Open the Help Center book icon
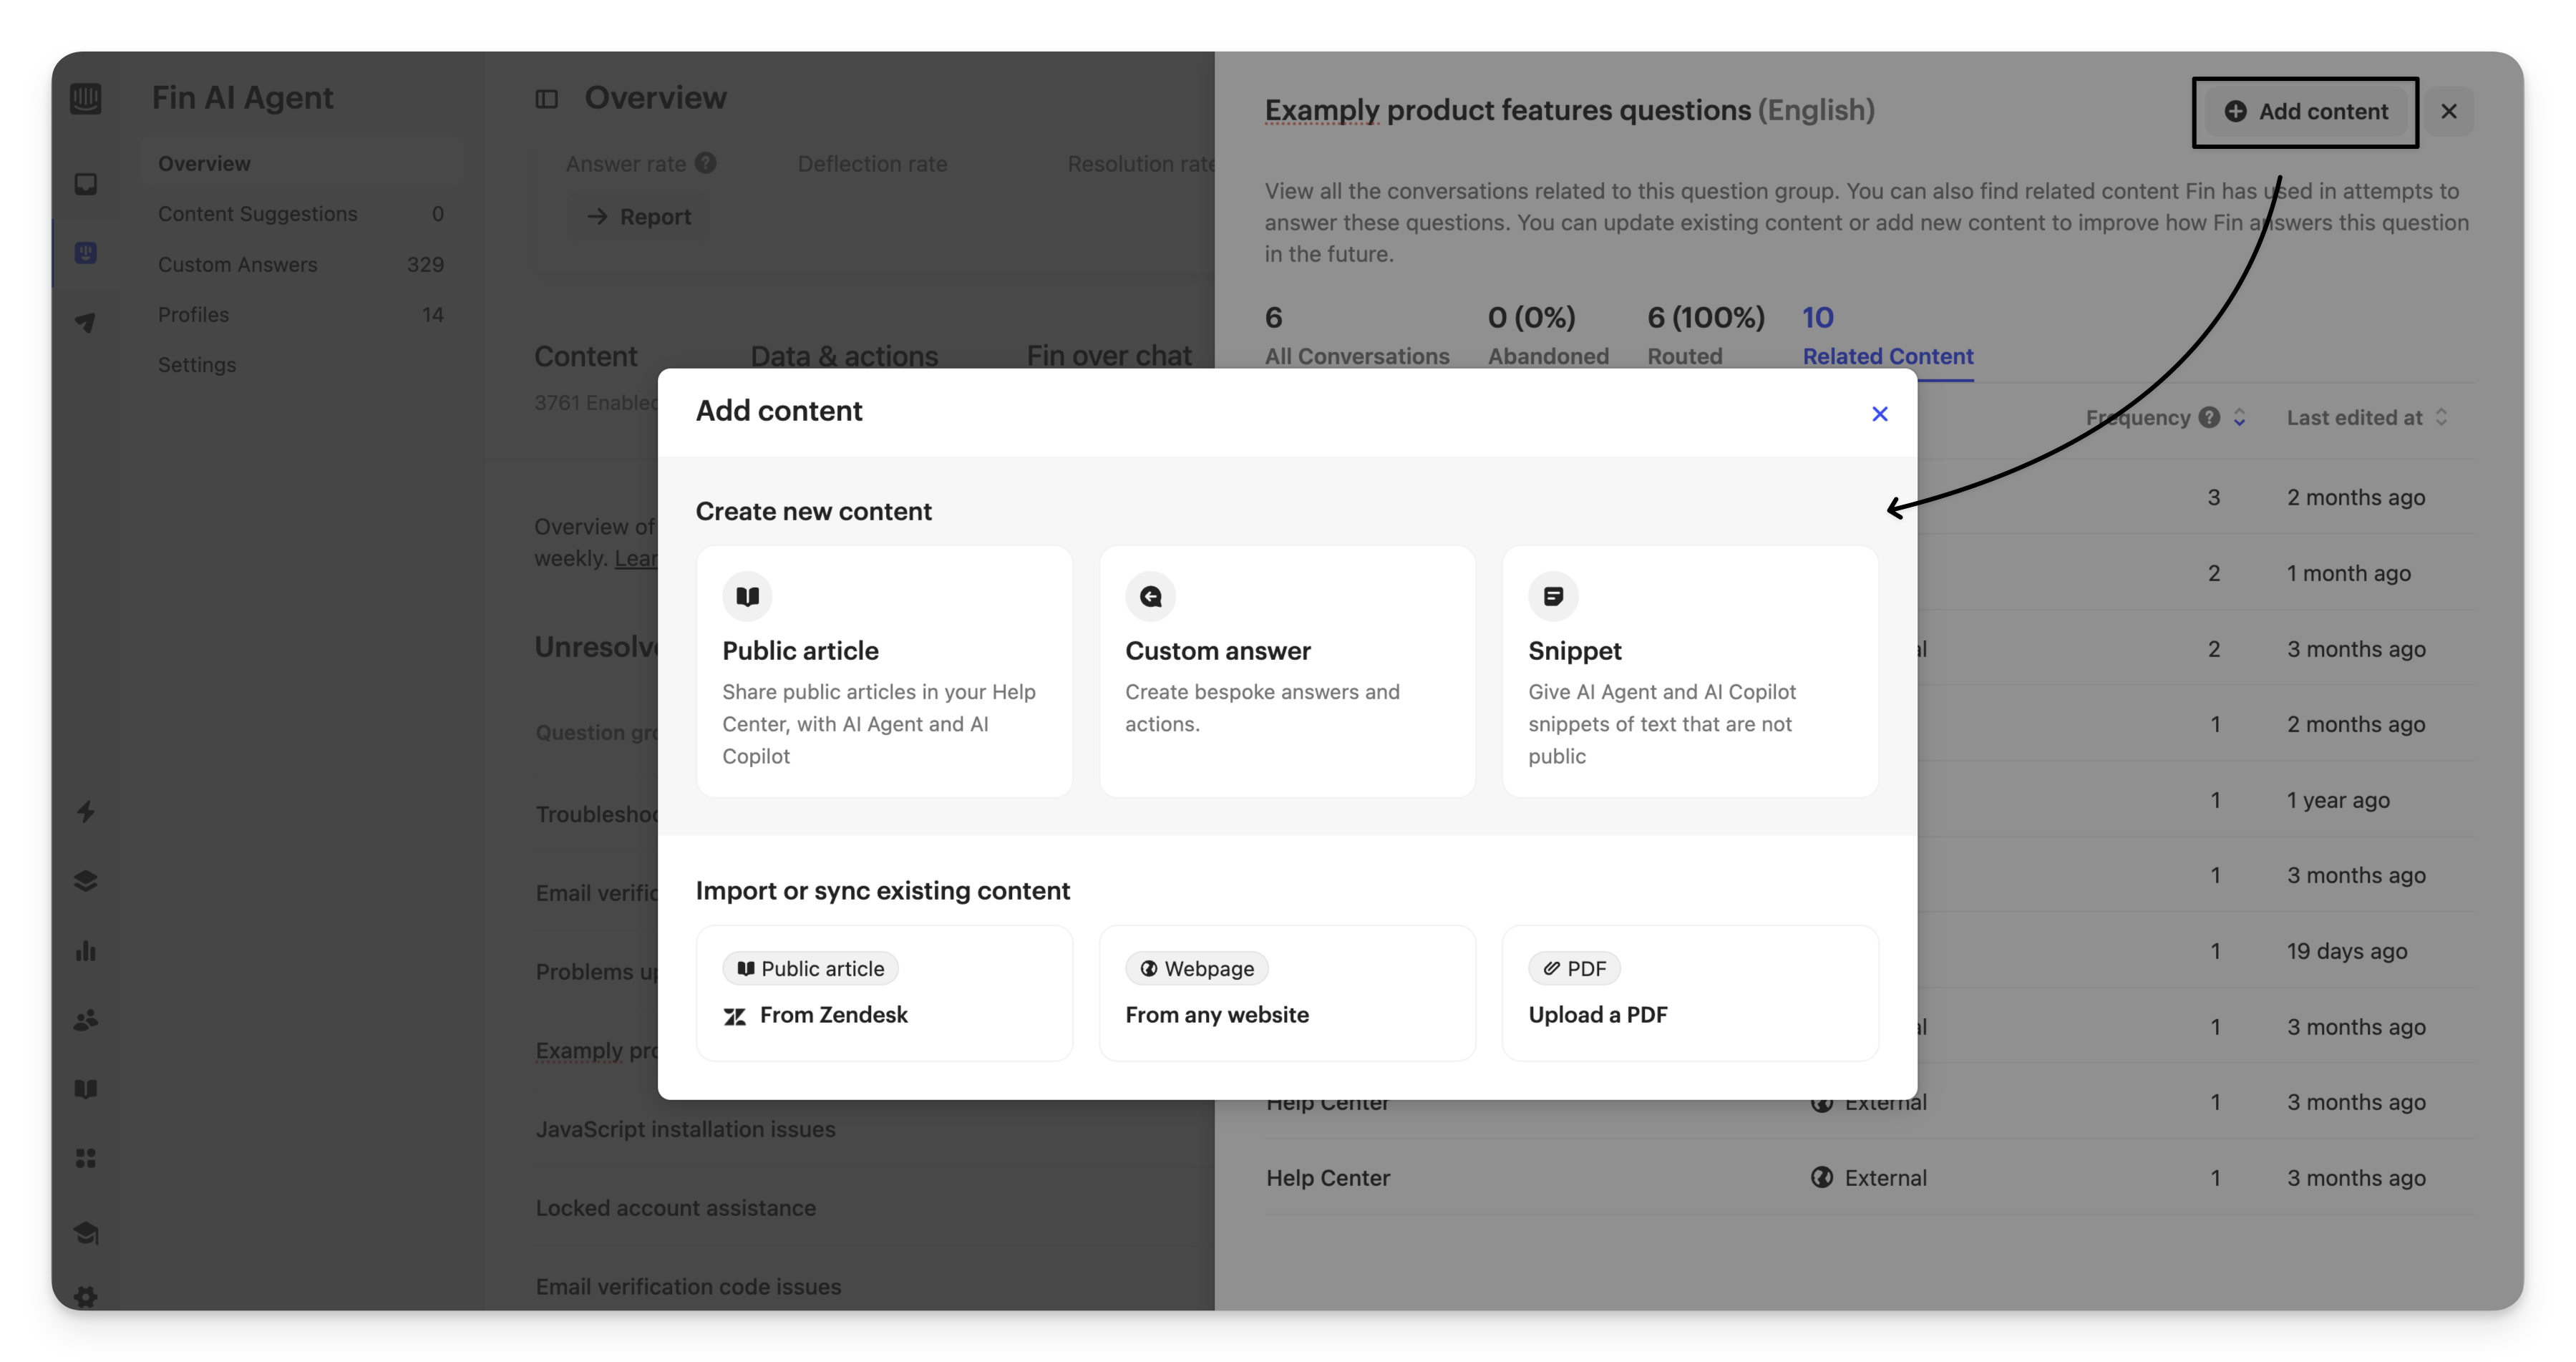The width and height of the screenshot is (2576, 1362). pyautogui.click(x=86, y=1089)
